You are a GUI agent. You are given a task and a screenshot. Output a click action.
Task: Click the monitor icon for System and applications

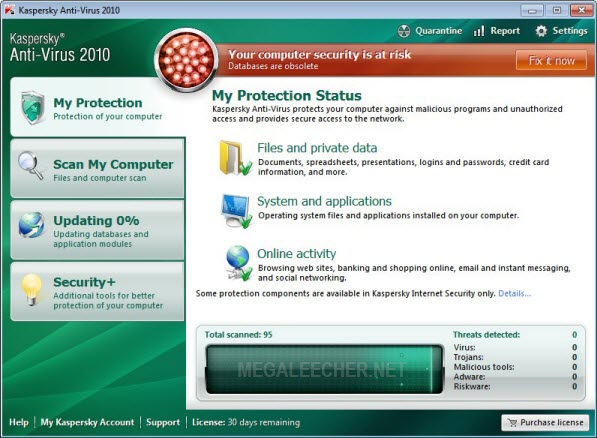[236, 211]
